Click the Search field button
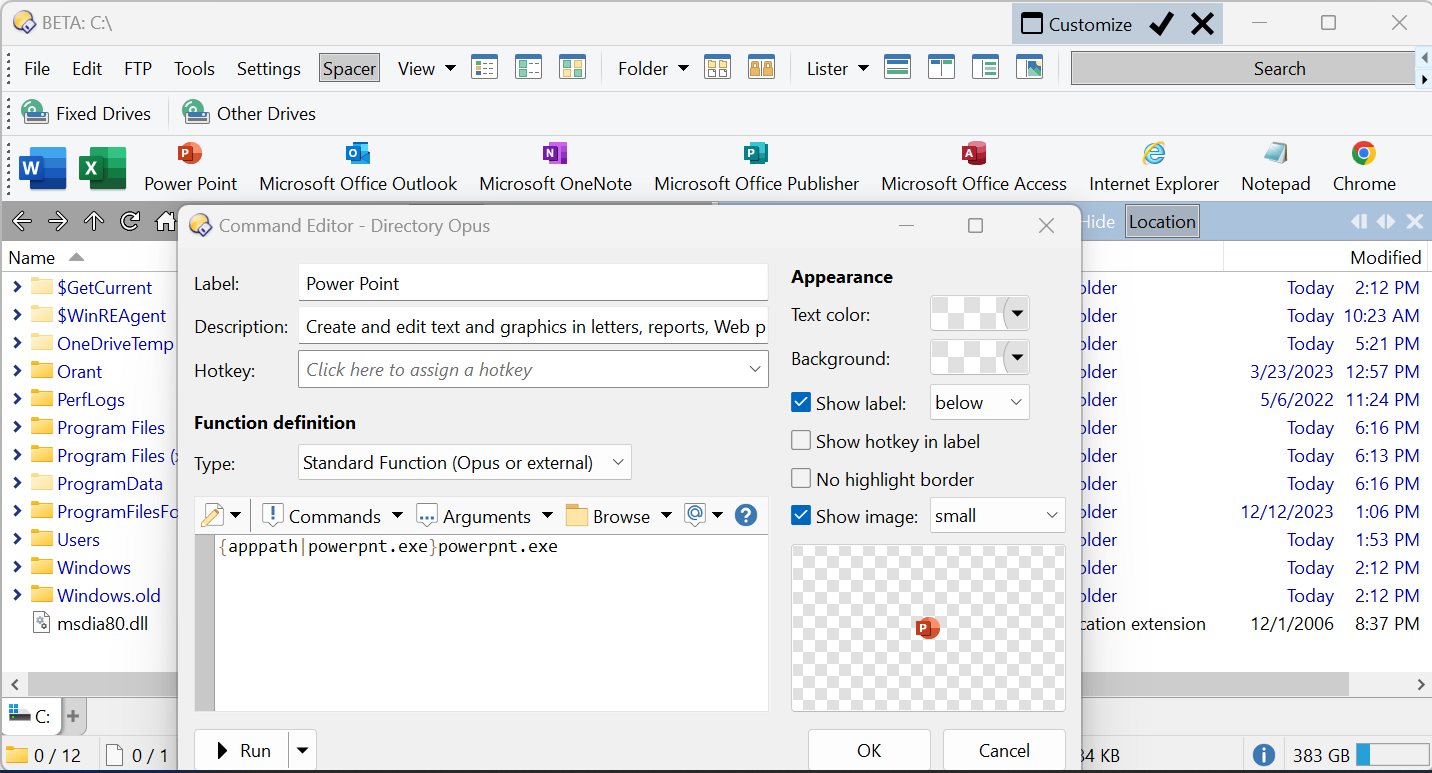Image resolution: width=1432 pixels, height=773 pixels. pyautogui.click(x=1243, y=68)
